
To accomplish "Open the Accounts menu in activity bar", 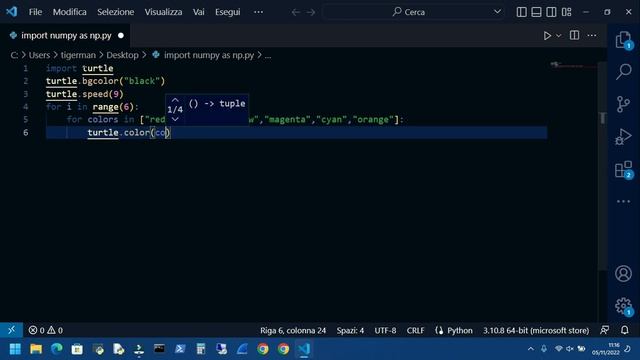I will click(623, 273).
